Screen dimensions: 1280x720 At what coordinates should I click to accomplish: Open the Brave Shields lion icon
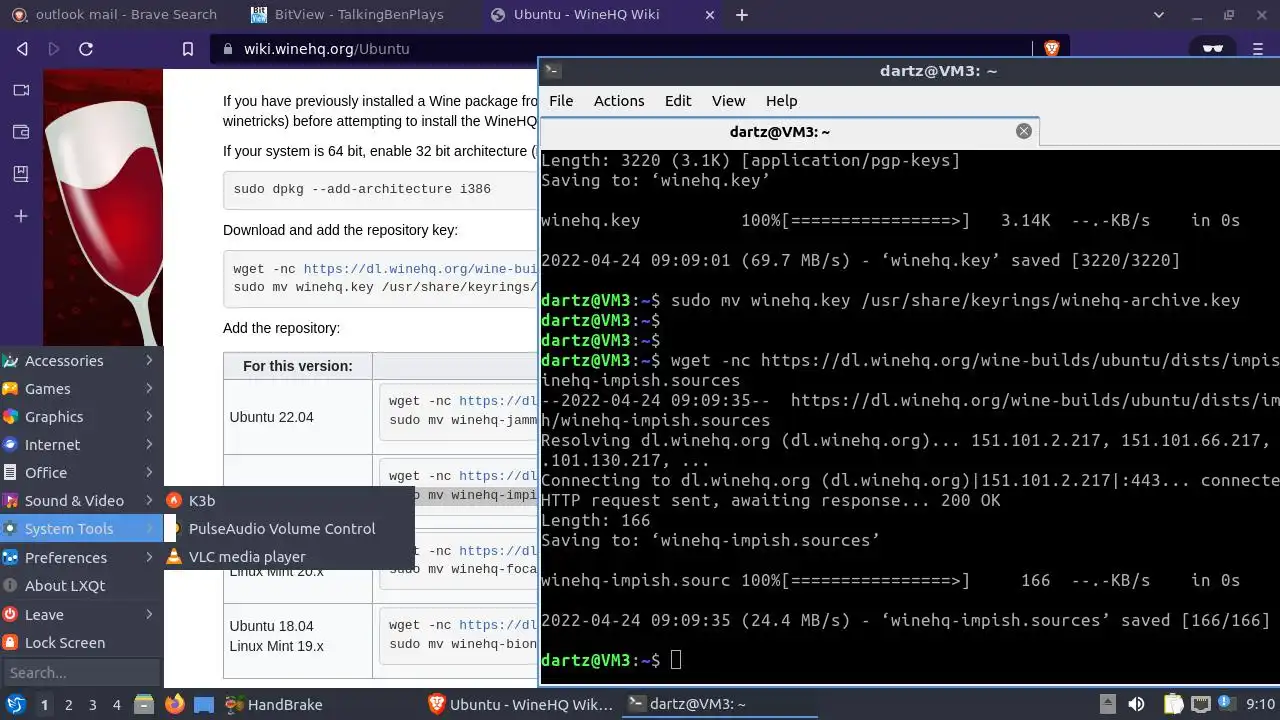coord(1051,48)
